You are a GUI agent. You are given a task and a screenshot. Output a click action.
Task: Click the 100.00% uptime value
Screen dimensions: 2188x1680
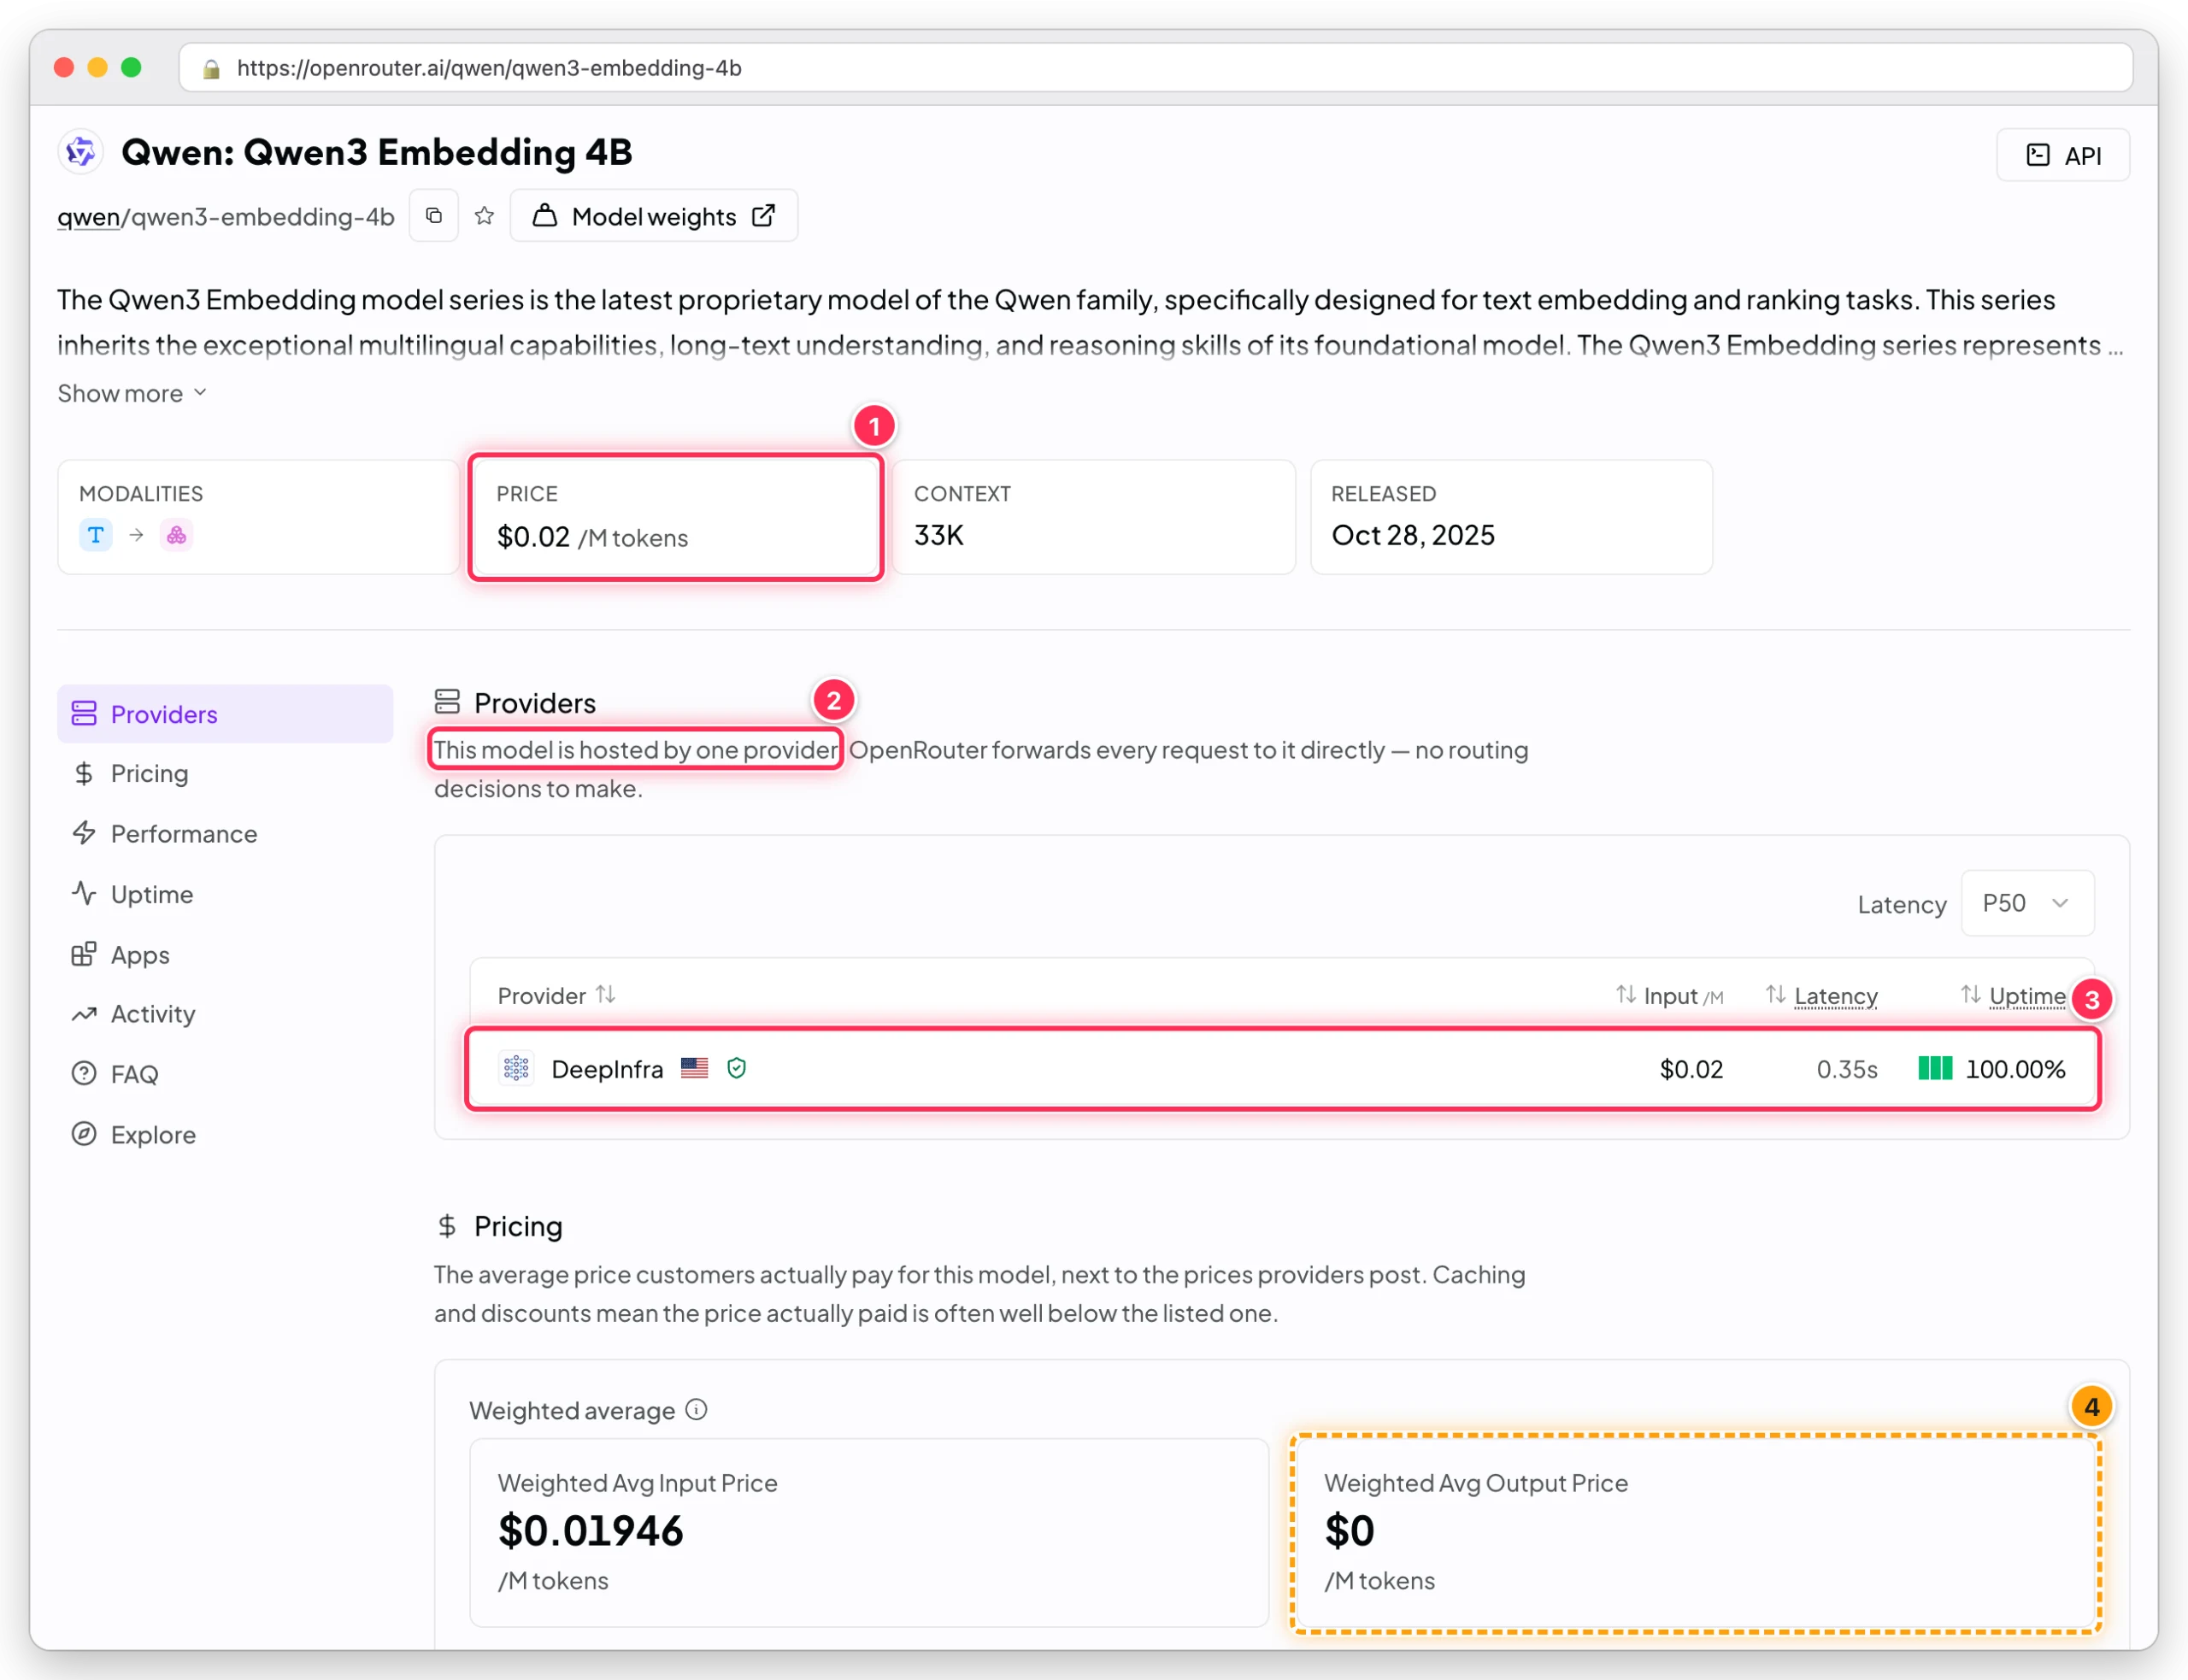(x=2015, y=1069)
